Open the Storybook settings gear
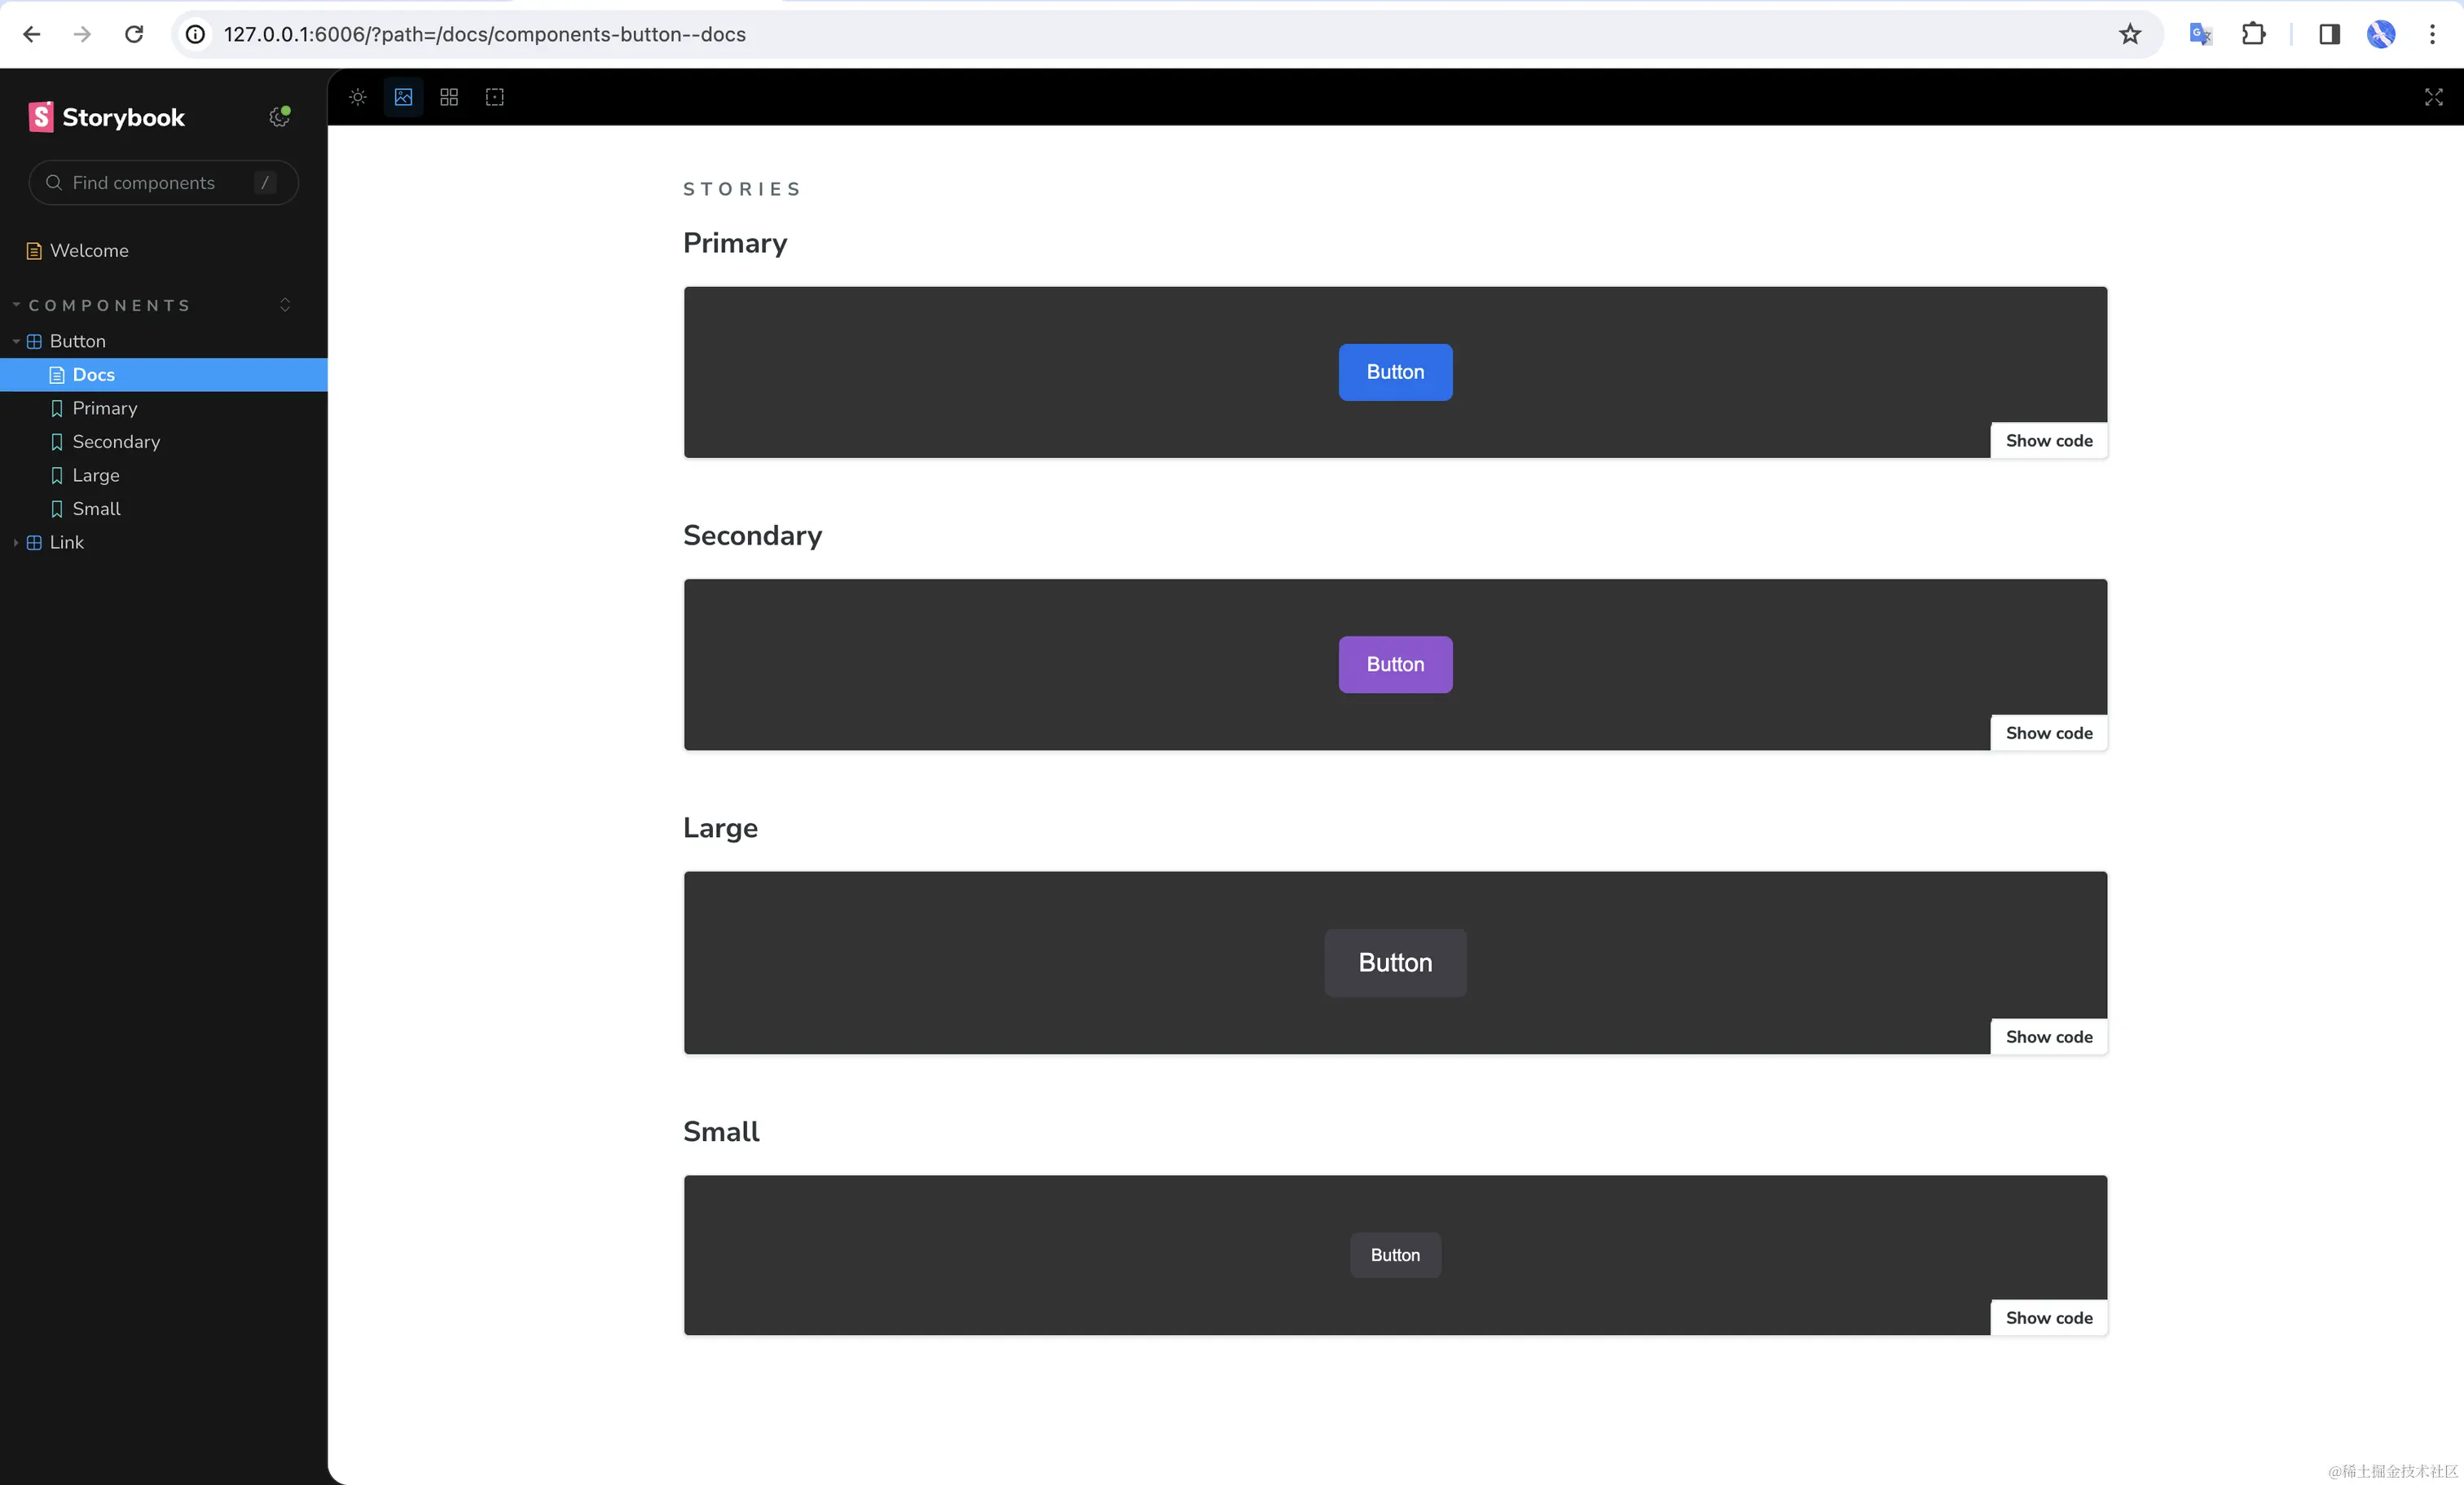This screenshot has height=1485, width=2464. pyautogui.click(x=278, y=117)
